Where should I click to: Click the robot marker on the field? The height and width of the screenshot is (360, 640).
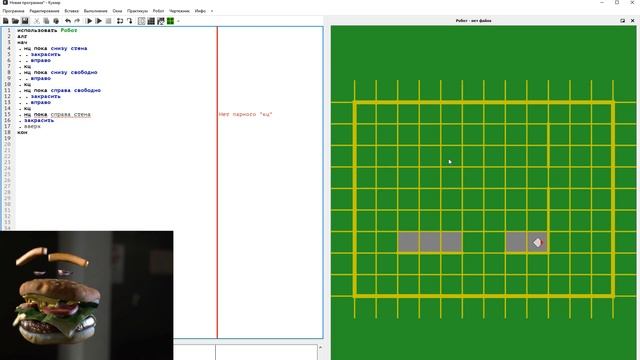(x=538, y=242)
